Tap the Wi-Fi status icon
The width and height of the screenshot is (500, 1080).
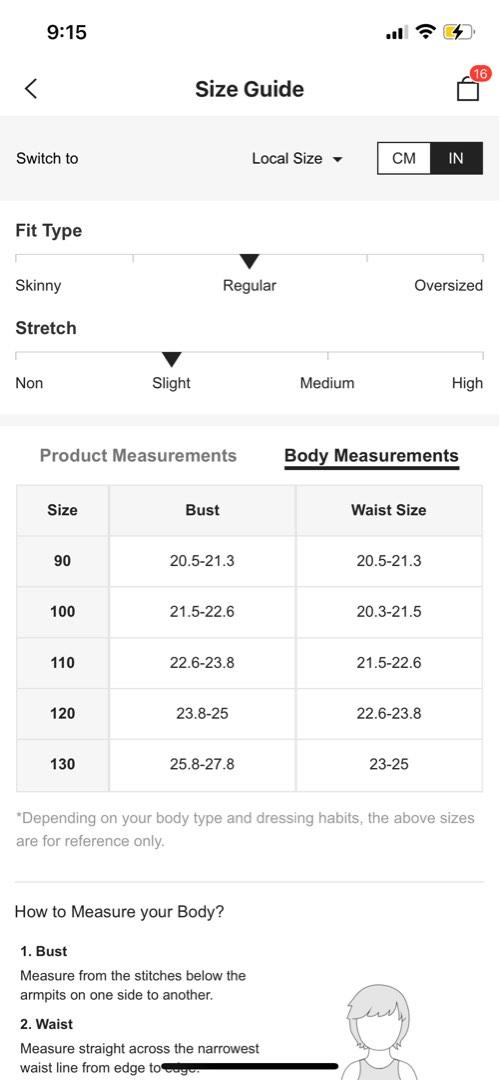[x=427, y=32]
